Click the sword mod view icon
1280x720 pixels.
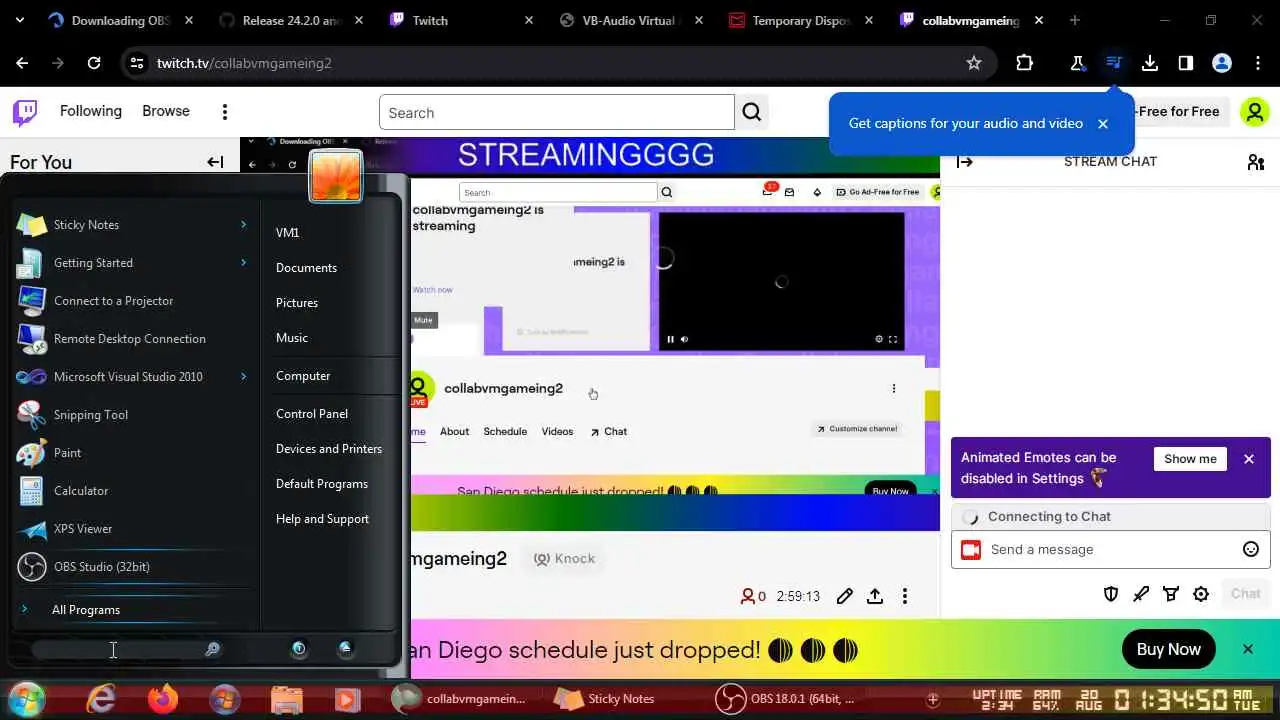(1141, 594)
